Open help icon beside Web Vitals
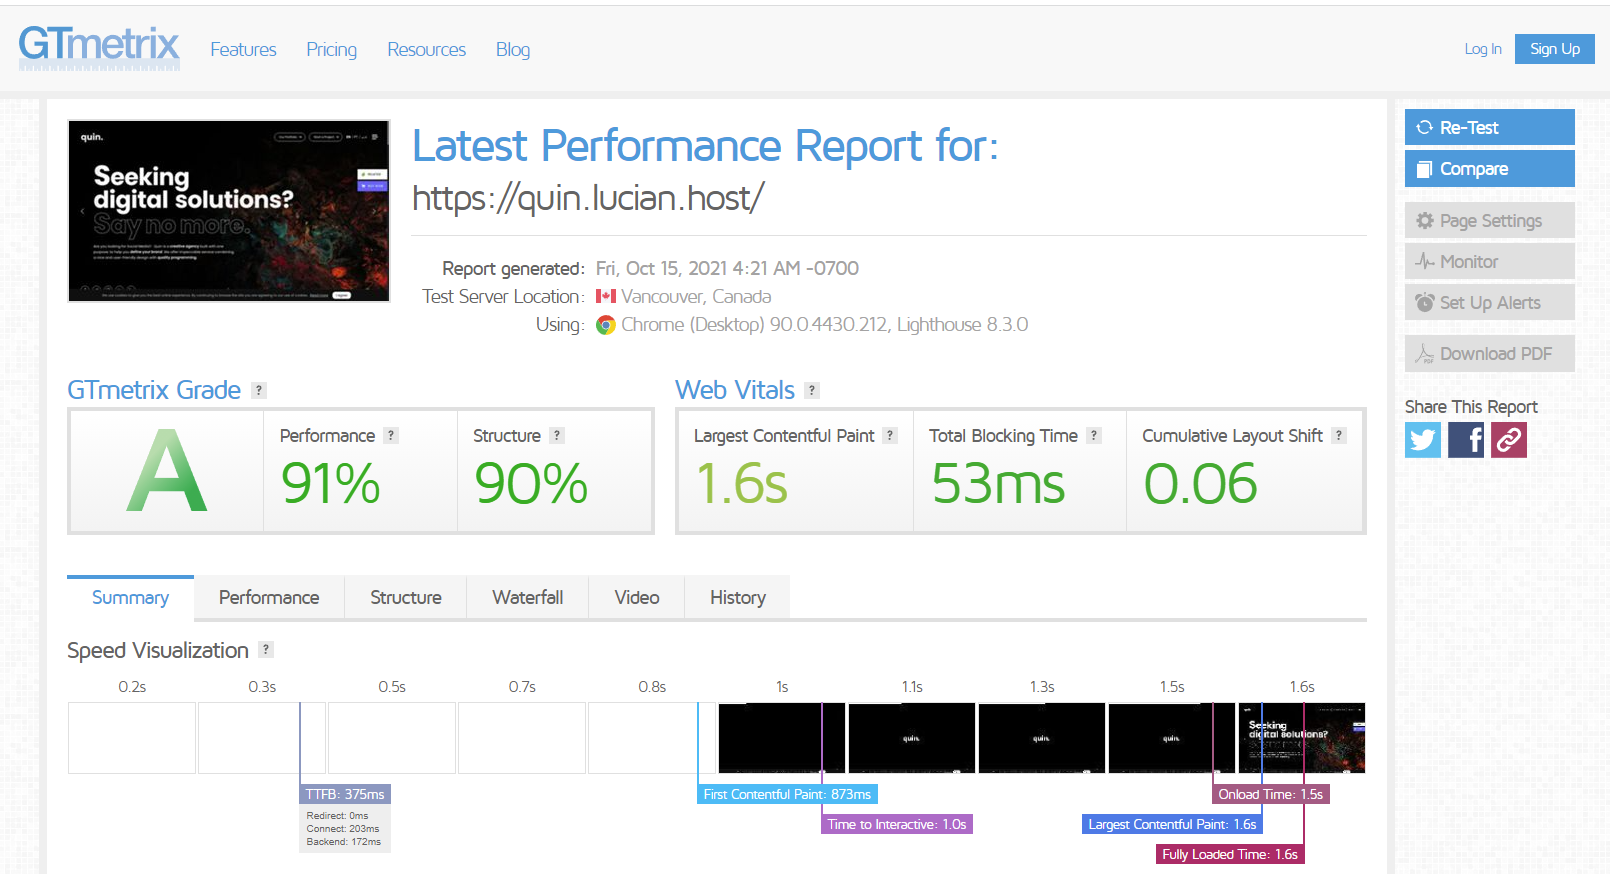This screenshot has width=1610, height=874. coord(812,391)
